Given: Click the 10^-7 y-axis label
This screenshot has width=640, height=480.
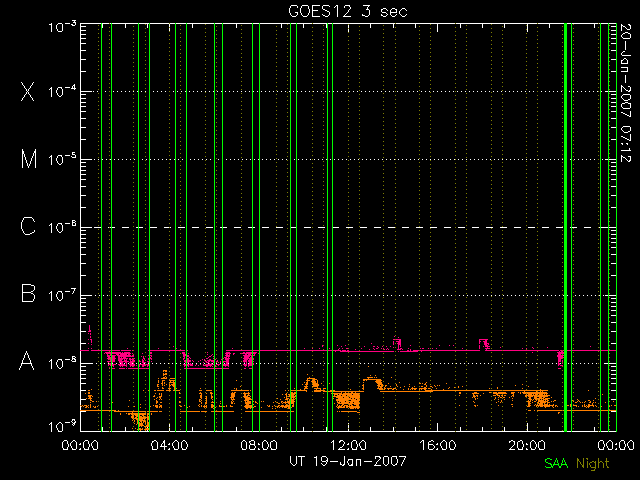Looking at the screenshot, I should [62, 296].
